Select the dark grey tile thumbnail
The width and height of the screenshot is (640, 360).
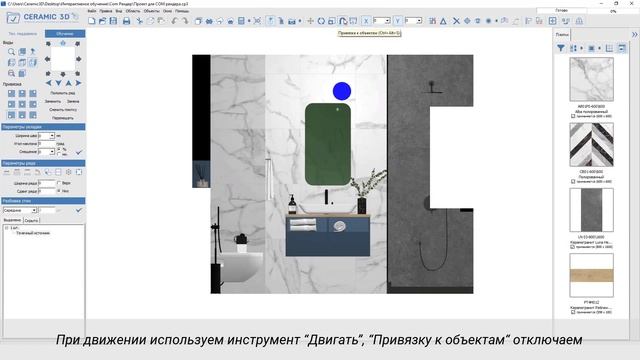point(591,210)
